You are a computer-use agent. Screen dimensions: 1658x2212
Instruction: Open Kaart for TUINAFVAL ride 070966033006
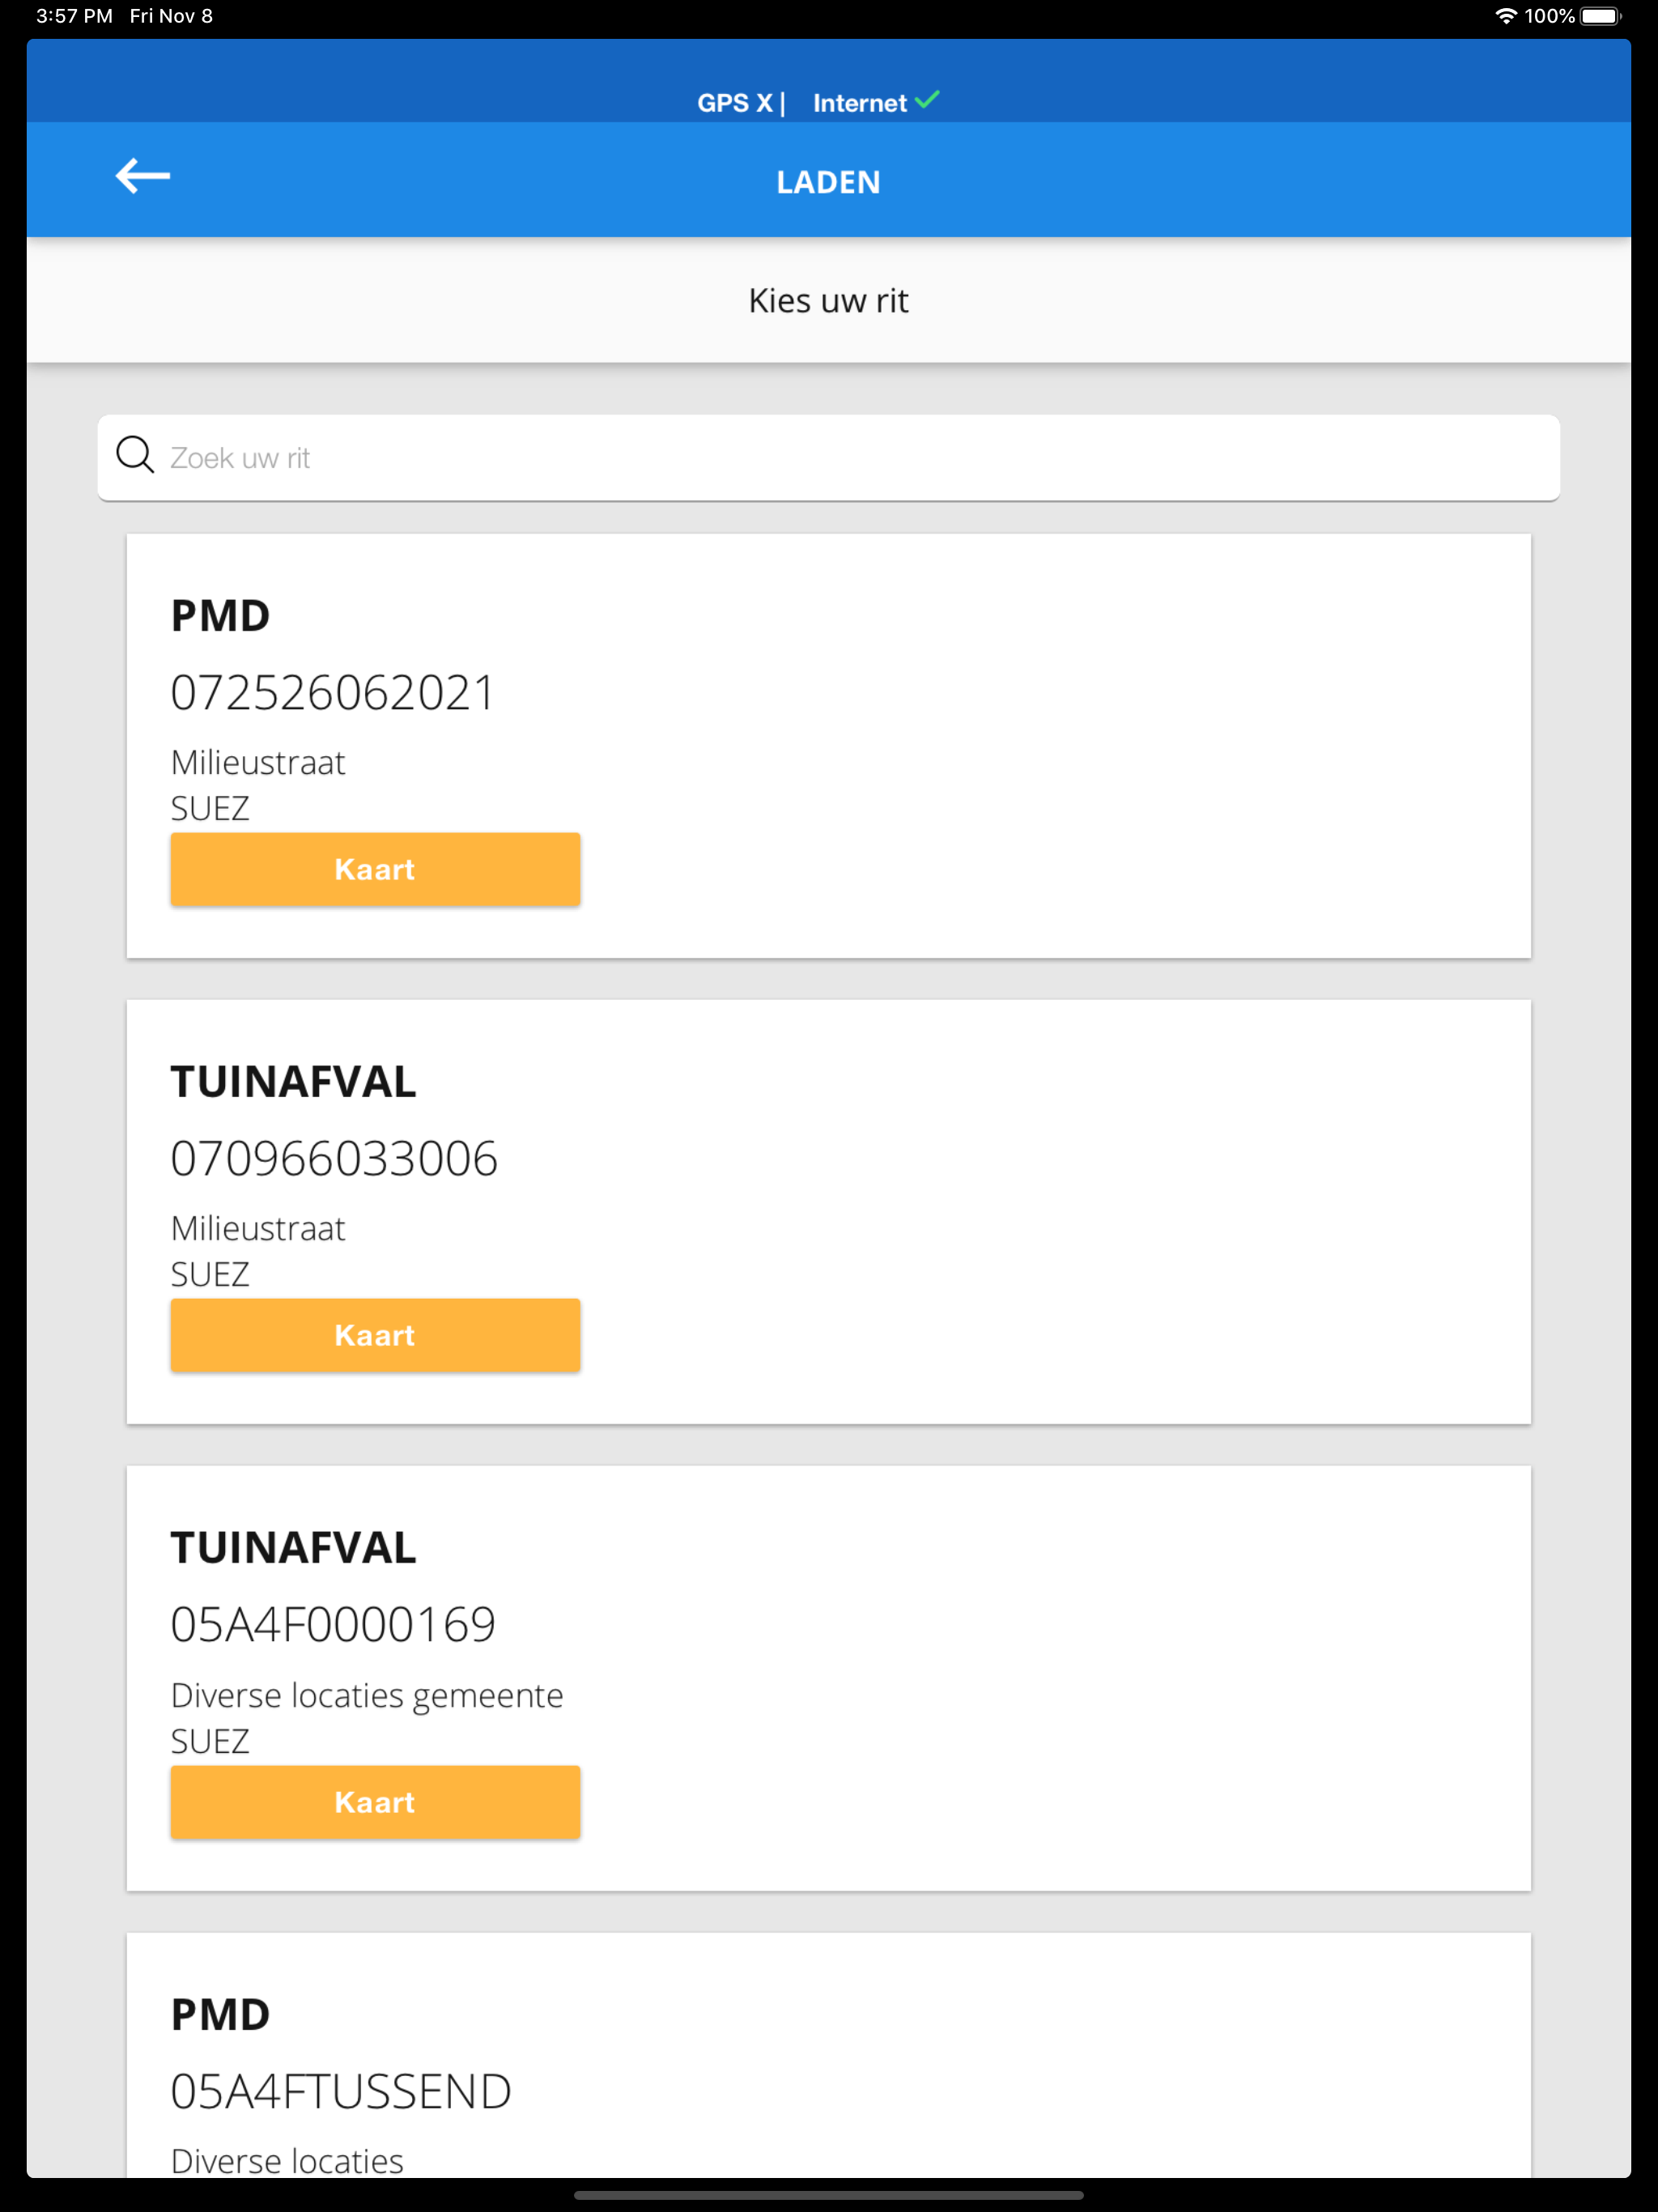(375, 1335)
